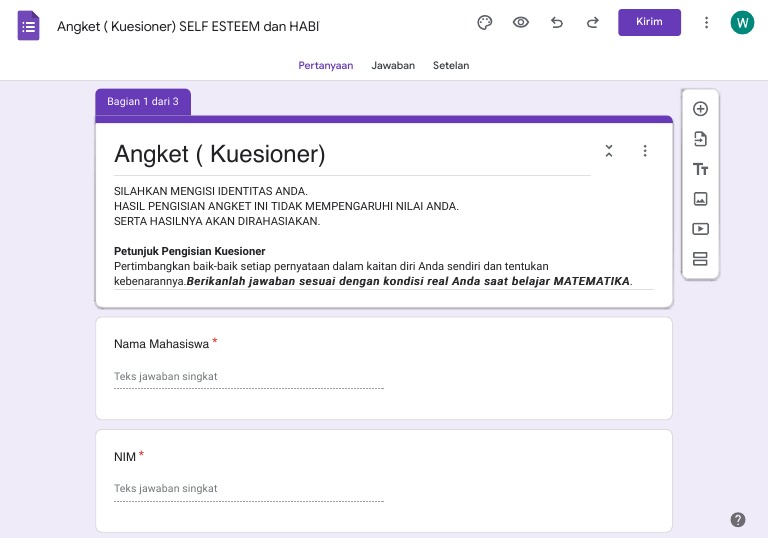The height and width of the screenshot is (538, 768).
Task: Add a new question from sidebar
Action: coord(700,109)
